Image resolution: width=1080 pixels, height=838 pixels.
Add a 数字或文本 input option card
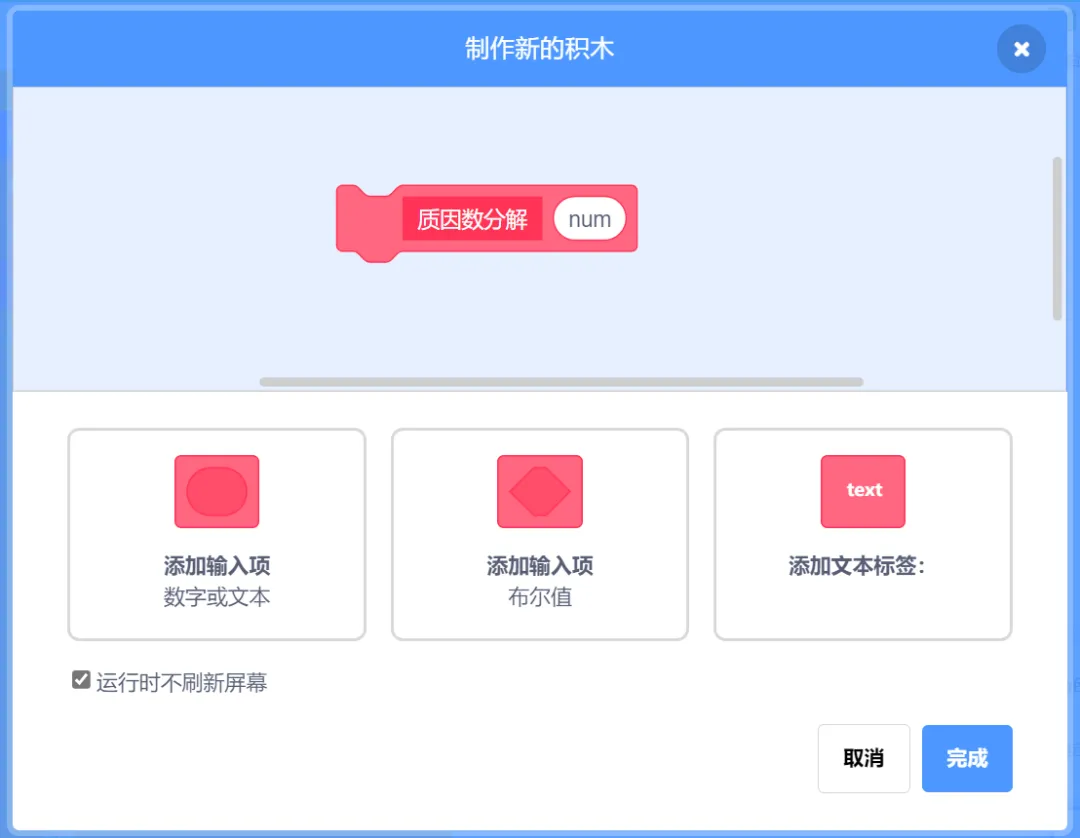tap(216, 534)
